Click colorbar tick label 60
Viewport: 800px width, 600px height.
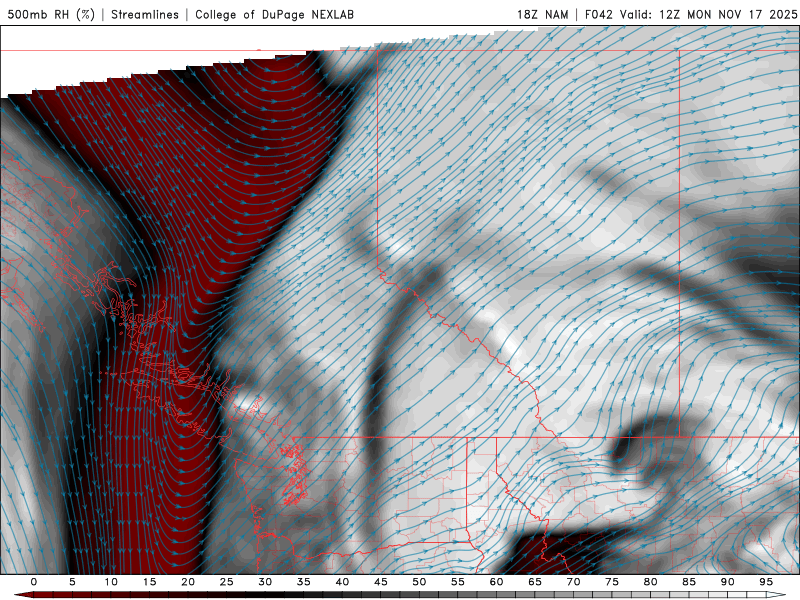click(x=496, y=582)
